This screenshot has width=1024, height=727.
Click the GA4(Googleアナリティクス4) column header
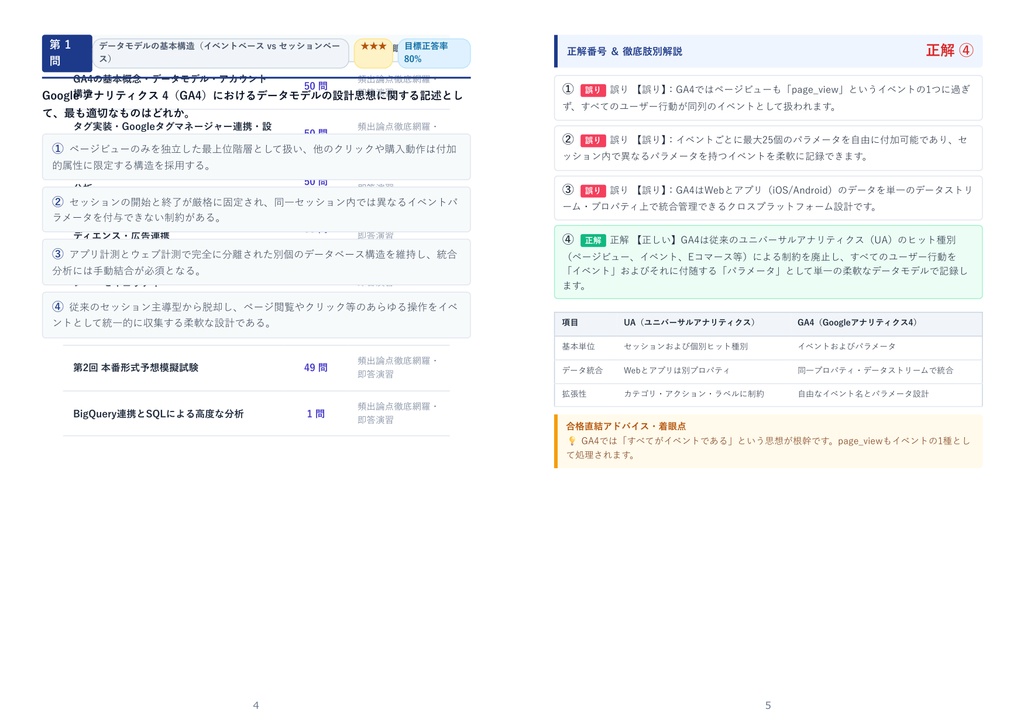pyautogui.click(x=857, y=323)
